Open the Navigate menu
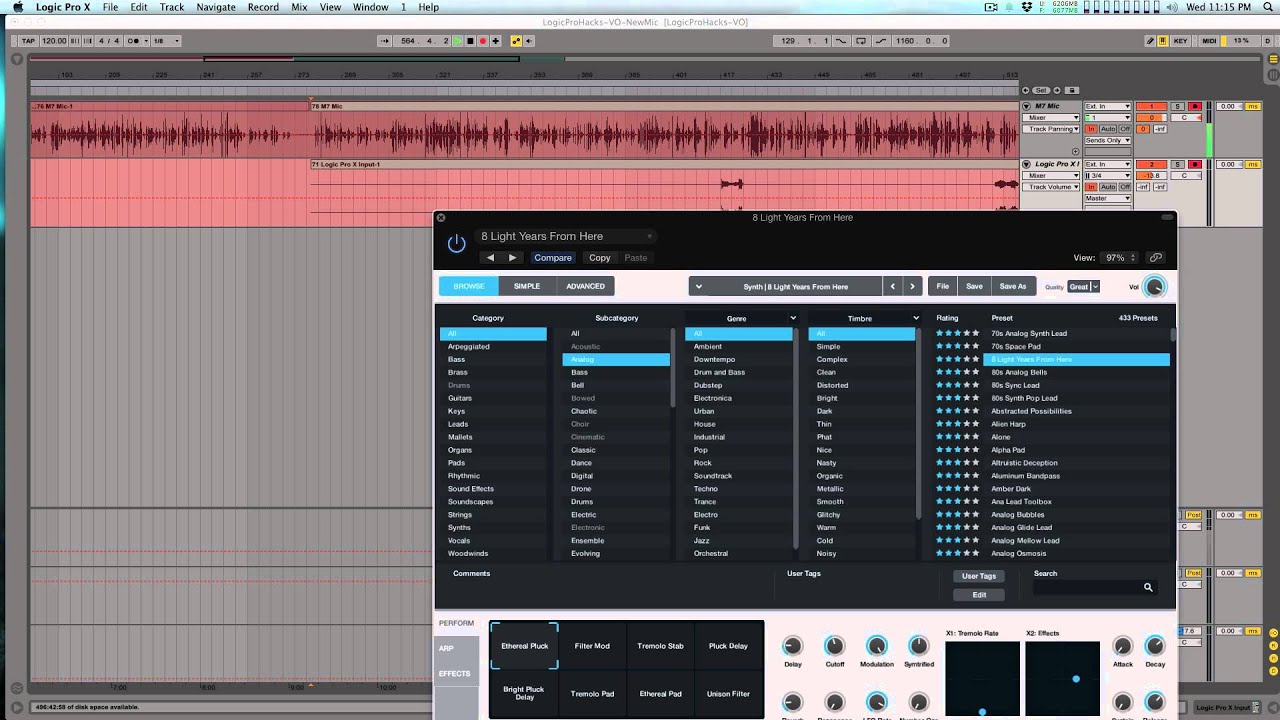Viewport: 1280px width, 720px height. [216, 7]
